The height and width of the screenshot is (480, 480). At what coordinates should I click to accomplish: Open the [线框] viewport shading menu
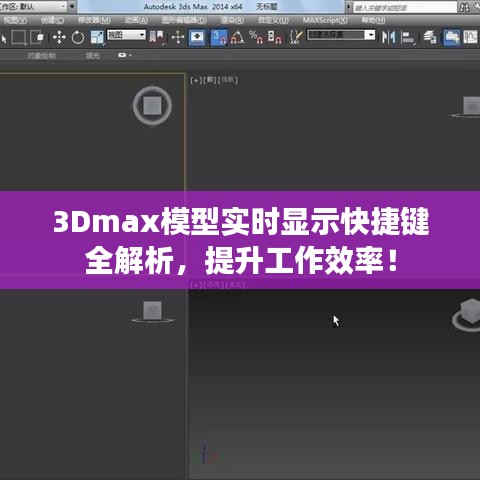point(228,80)
